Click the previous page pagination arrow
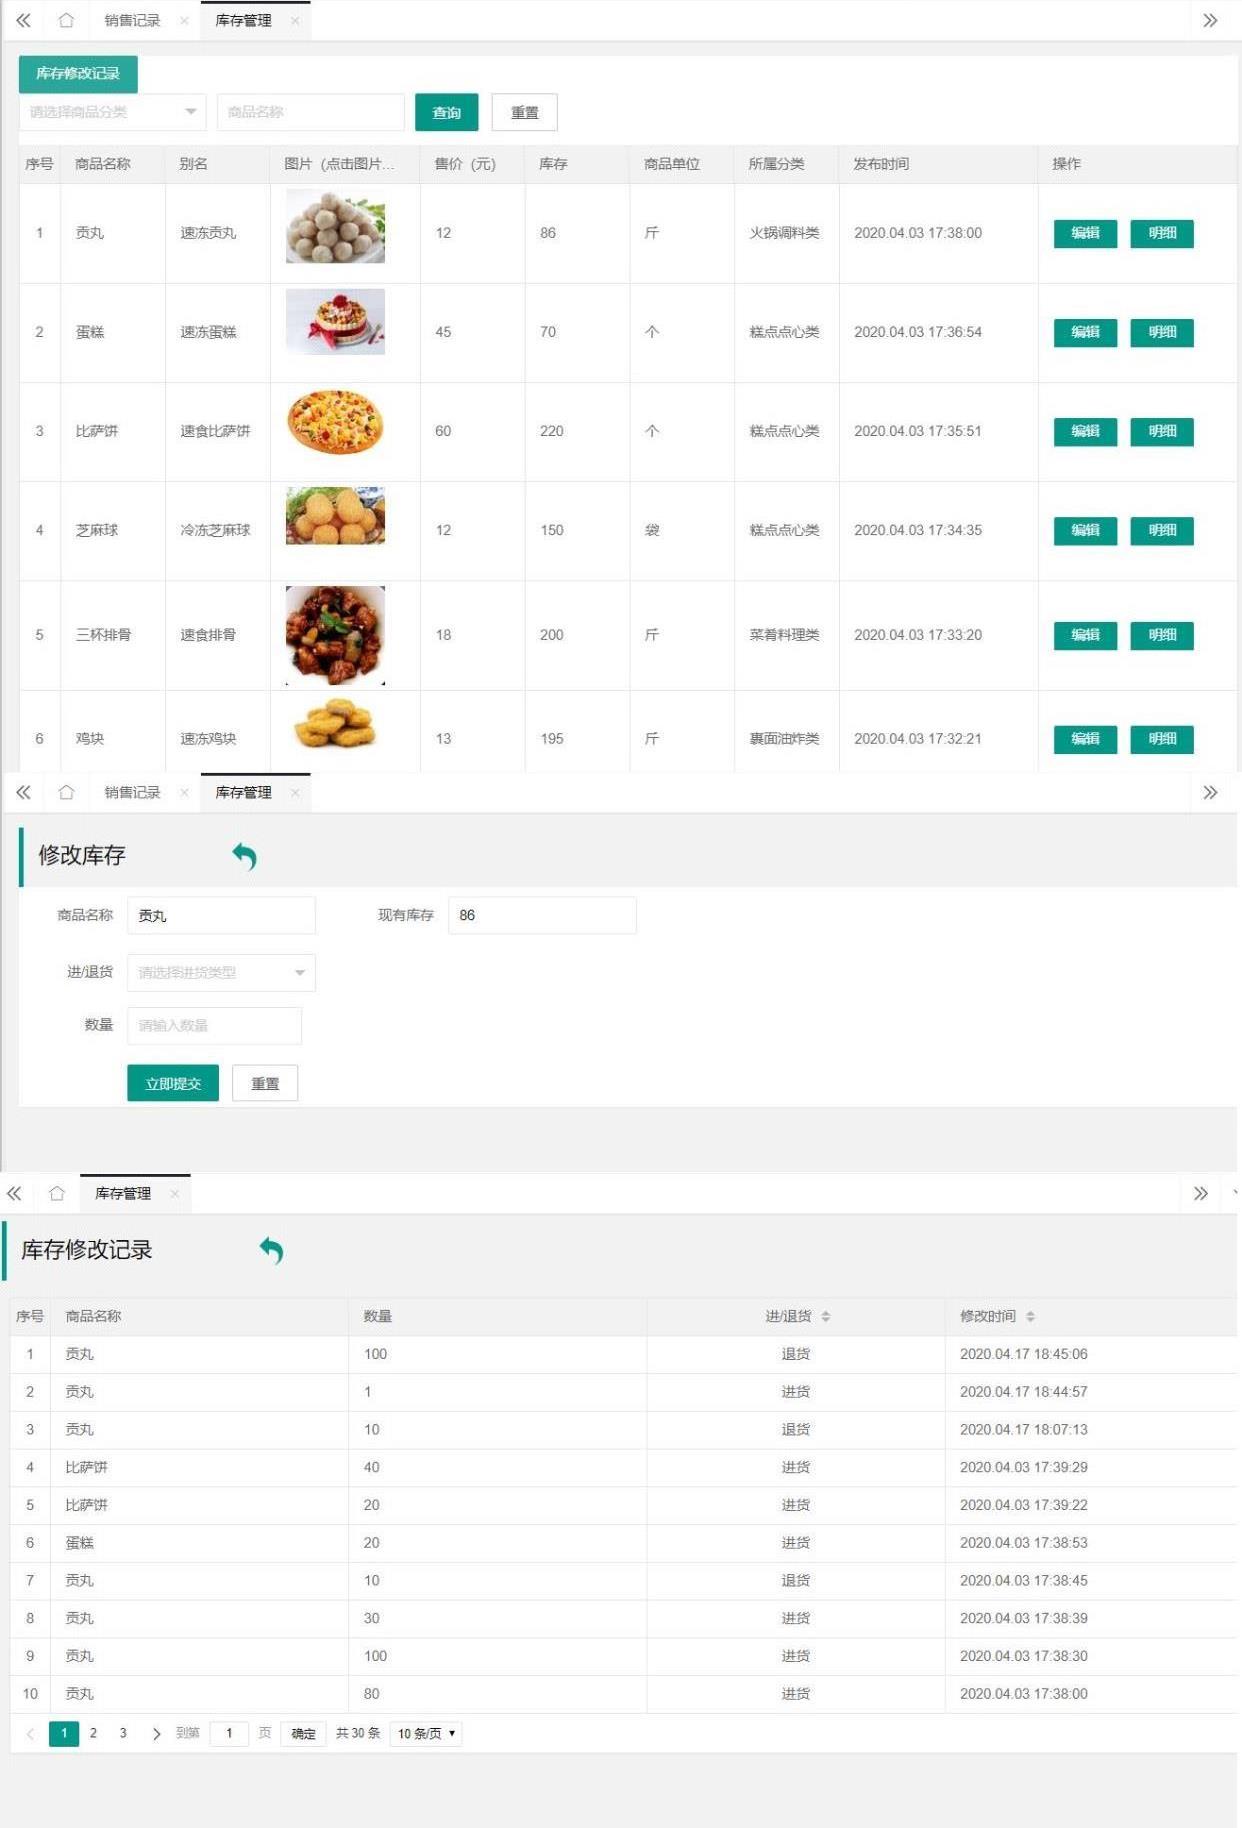 coord(30,1733)
